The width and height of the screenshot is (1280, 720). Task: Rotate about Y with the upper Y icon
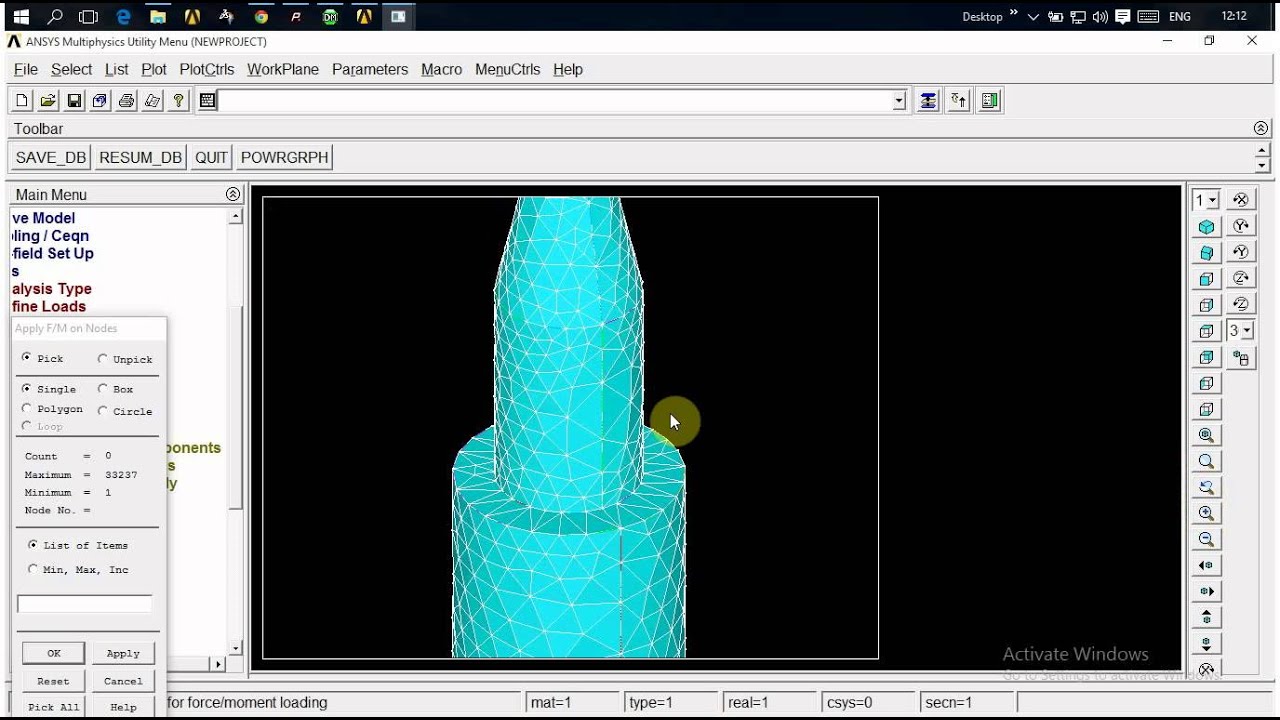(x=1241, y=226)
